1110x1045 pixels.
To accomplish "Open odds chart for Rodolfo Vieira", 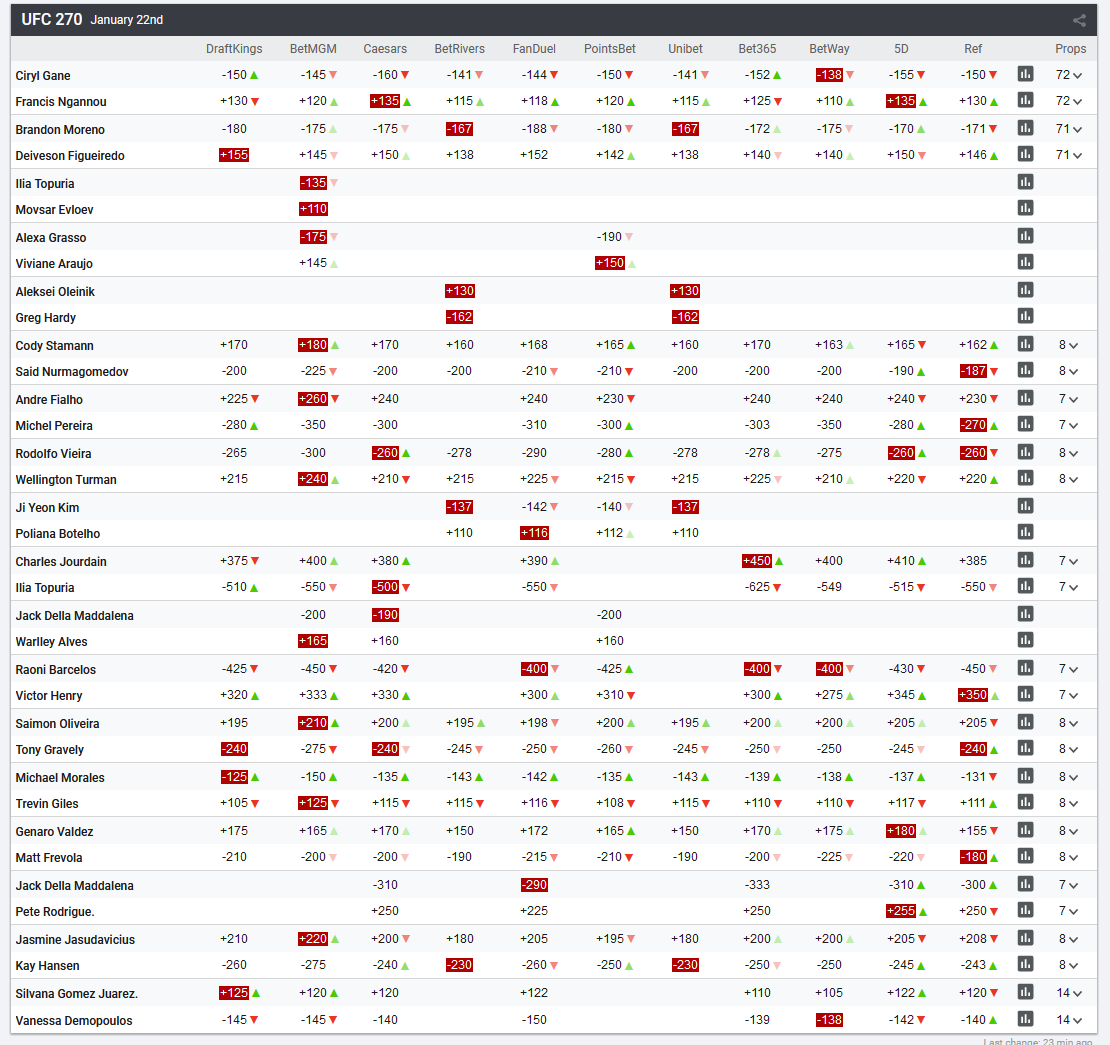I will pyautogui.click(x=1025, y=452).
